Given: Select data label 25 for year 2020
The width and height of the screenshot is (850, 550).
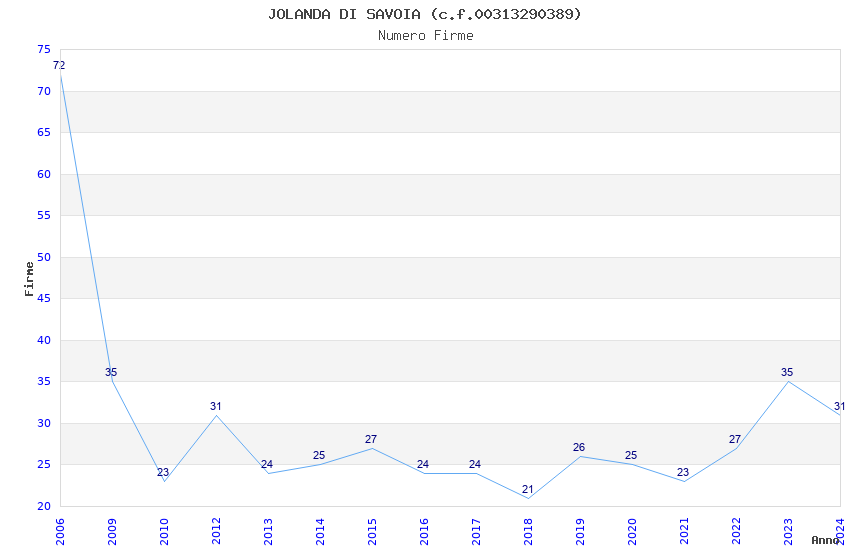Looking at the screenshot, I should [631, 455].
